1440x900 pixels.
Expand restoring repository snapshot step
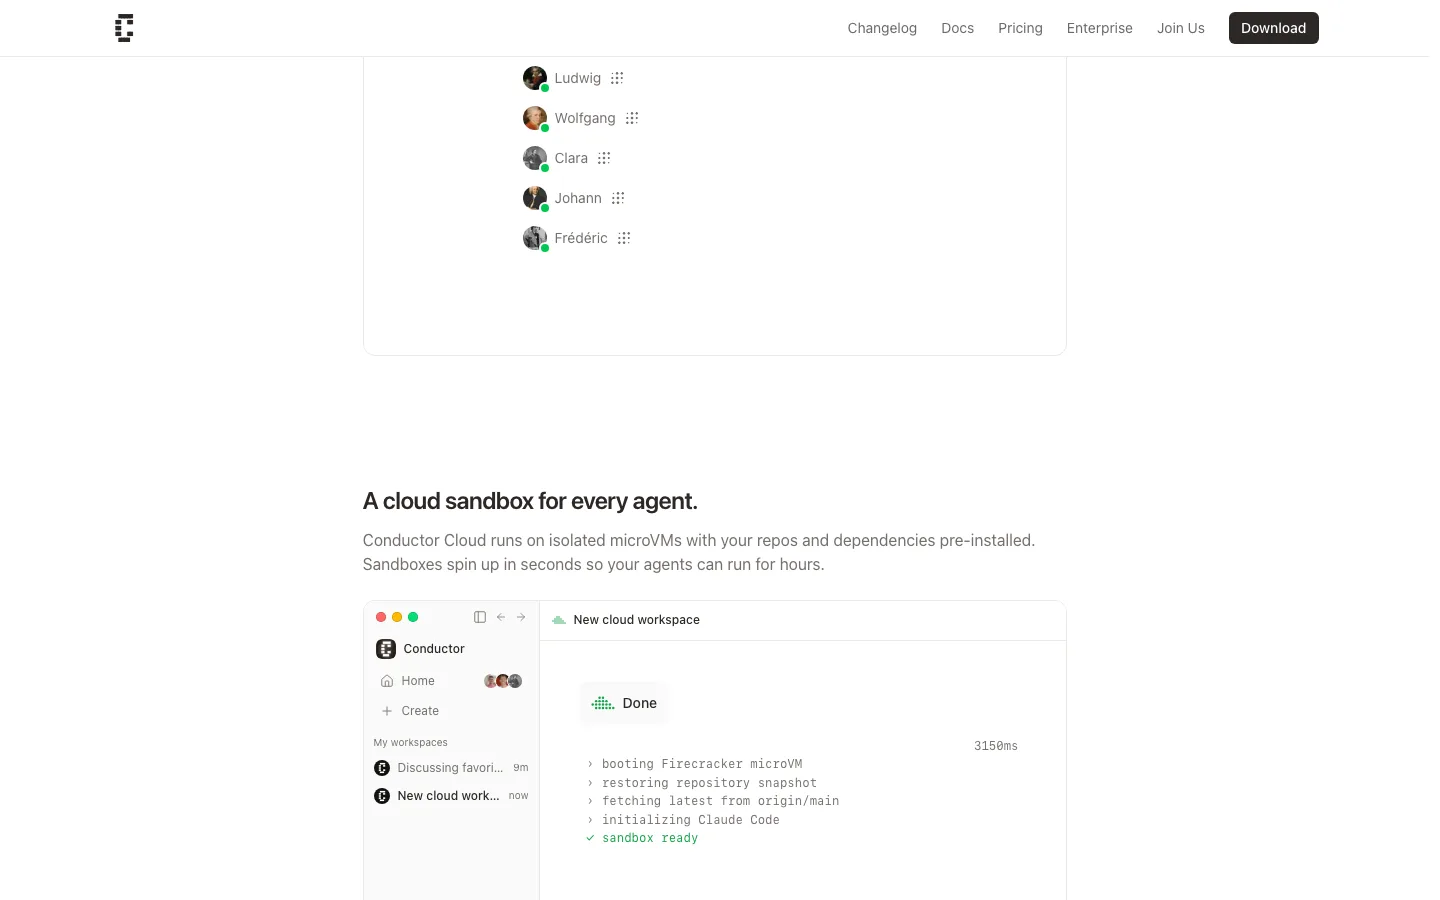[x=702, y=783]
